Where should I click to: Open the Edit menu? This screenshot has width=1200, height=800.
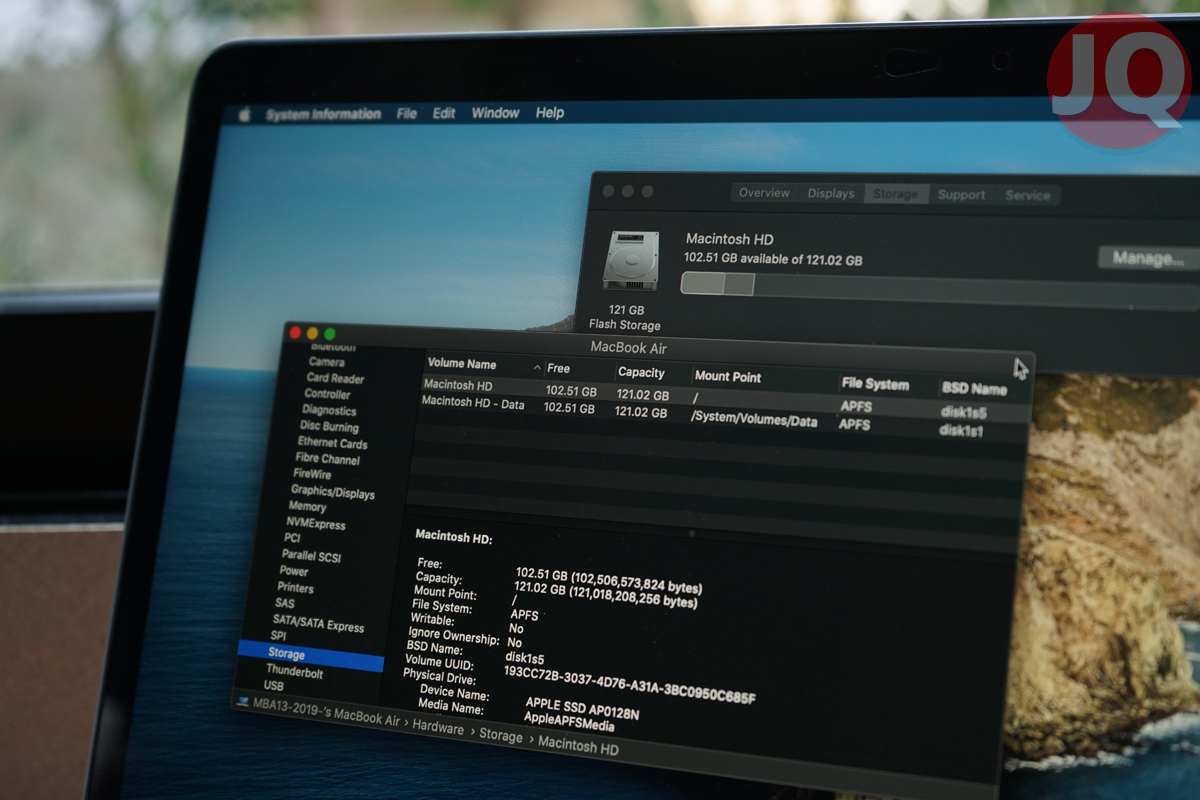[444, 113]
